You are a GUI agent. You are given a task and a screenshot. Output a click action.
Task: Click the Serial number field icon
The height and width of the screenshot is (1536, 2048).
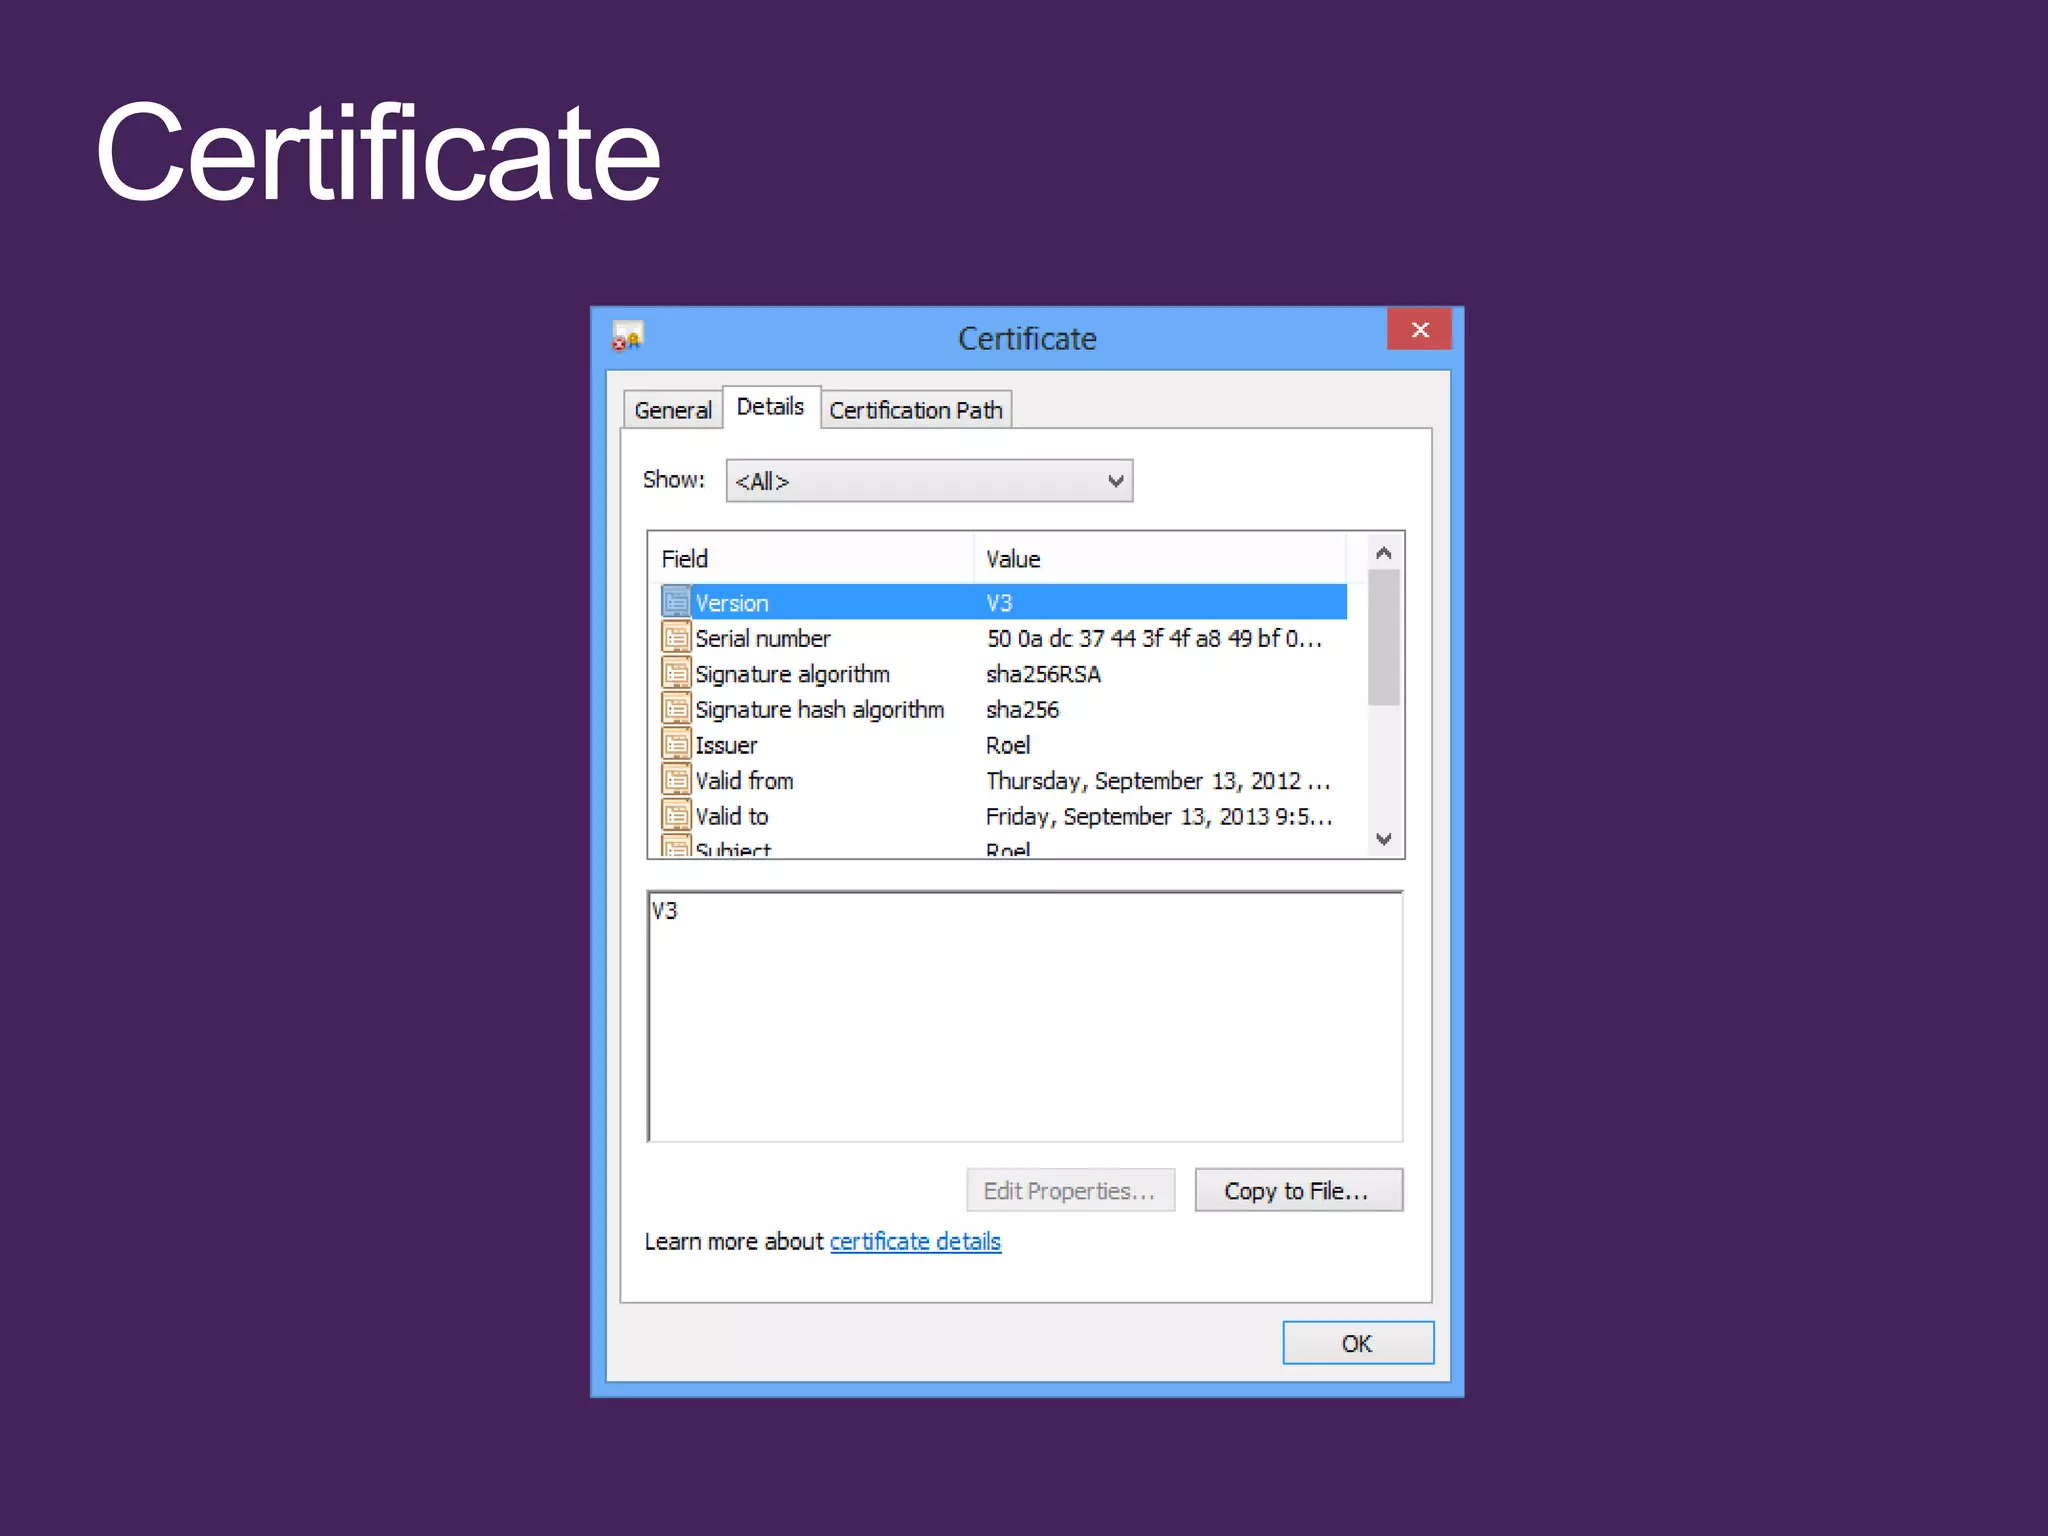(676, 638)
